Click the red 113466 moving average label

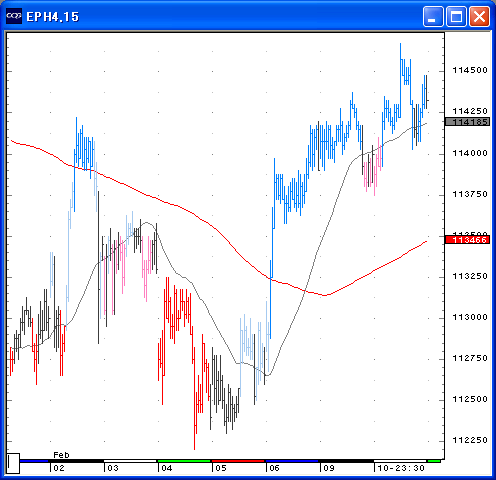(468, 240)
